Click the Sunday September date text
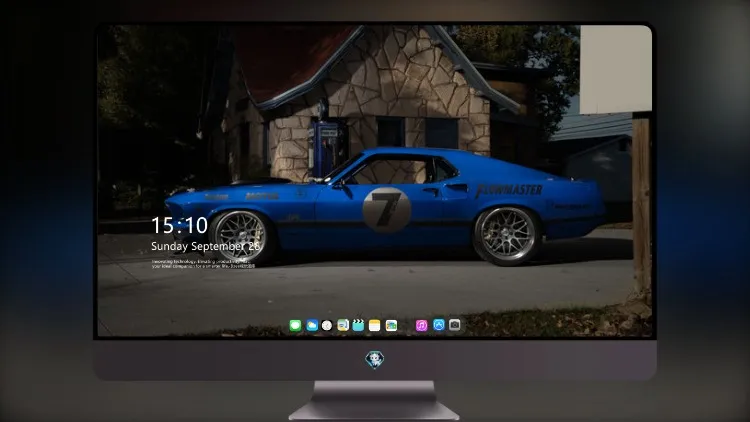The image size is (750, 422). 206,246
